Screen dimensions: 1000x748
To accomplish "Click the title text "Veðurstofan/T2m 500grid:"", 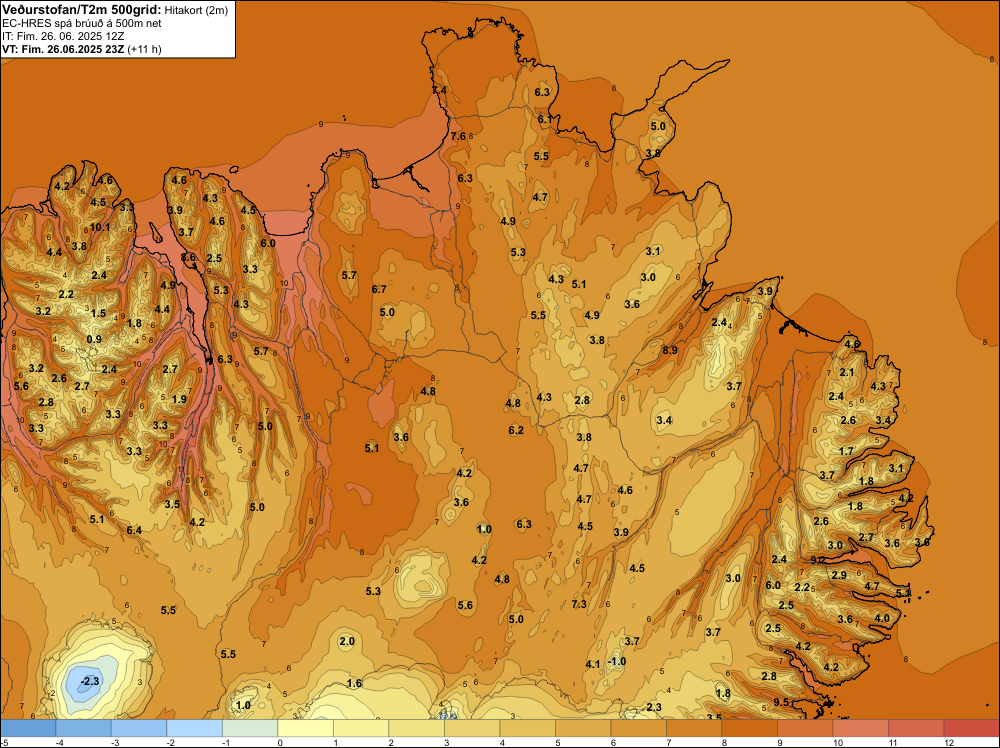I will click(82, 9).
